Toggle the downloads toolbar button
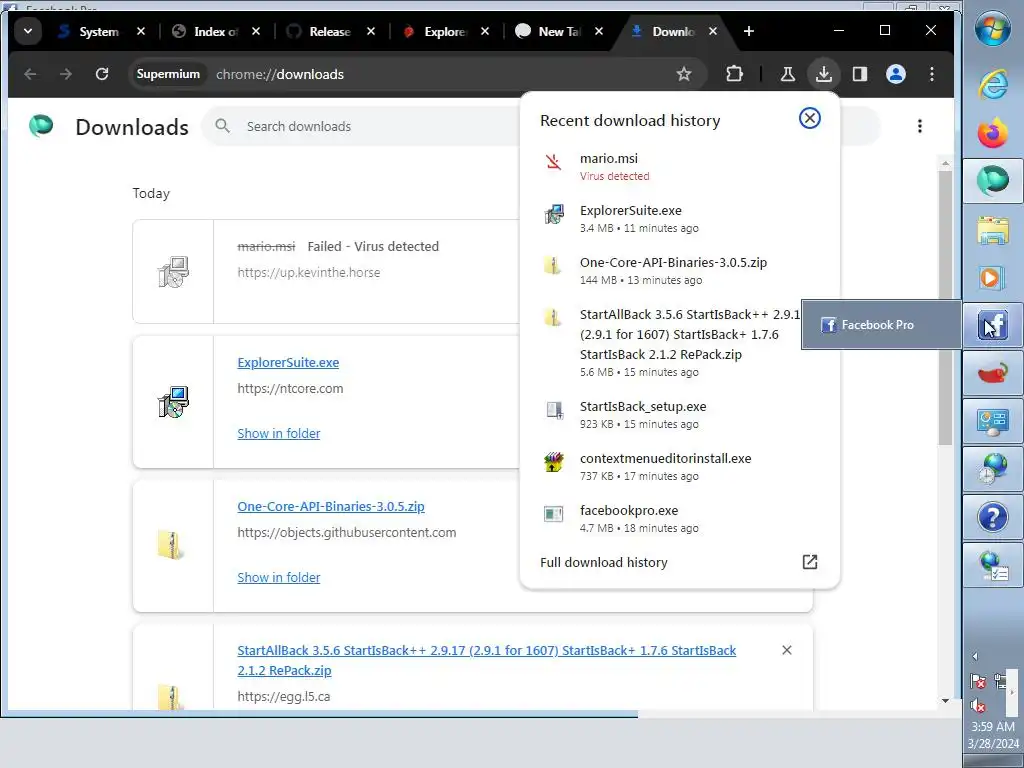Viewport: 1024px width, 768px height. pyautogui.click(x=824, y=74)
